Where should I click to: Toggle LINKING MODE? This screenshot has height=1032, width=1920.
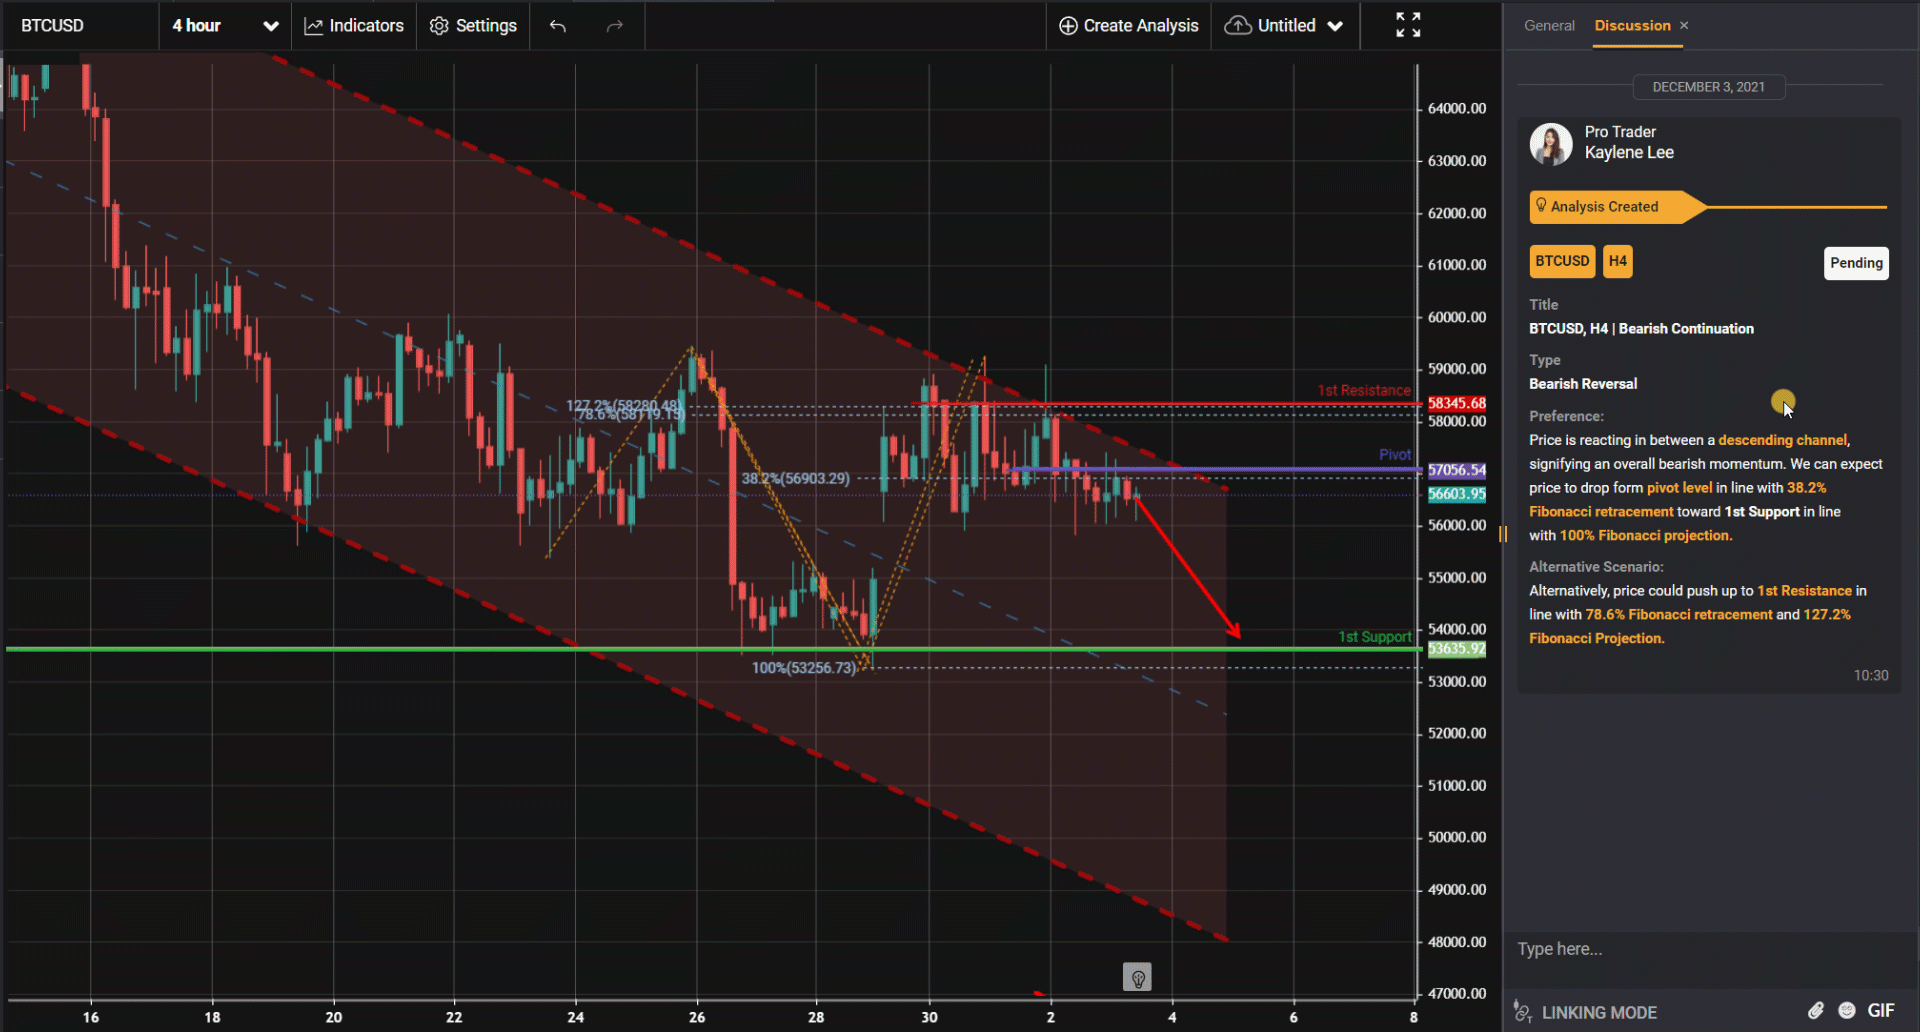[x=1586, y=1012]
